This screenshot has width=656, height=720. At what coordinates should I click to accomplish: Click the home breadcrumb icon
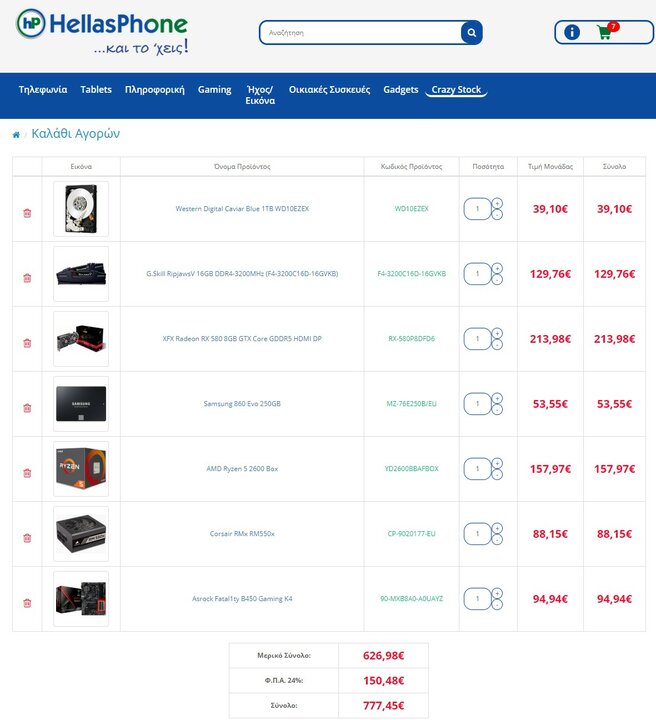pos(16,135)
